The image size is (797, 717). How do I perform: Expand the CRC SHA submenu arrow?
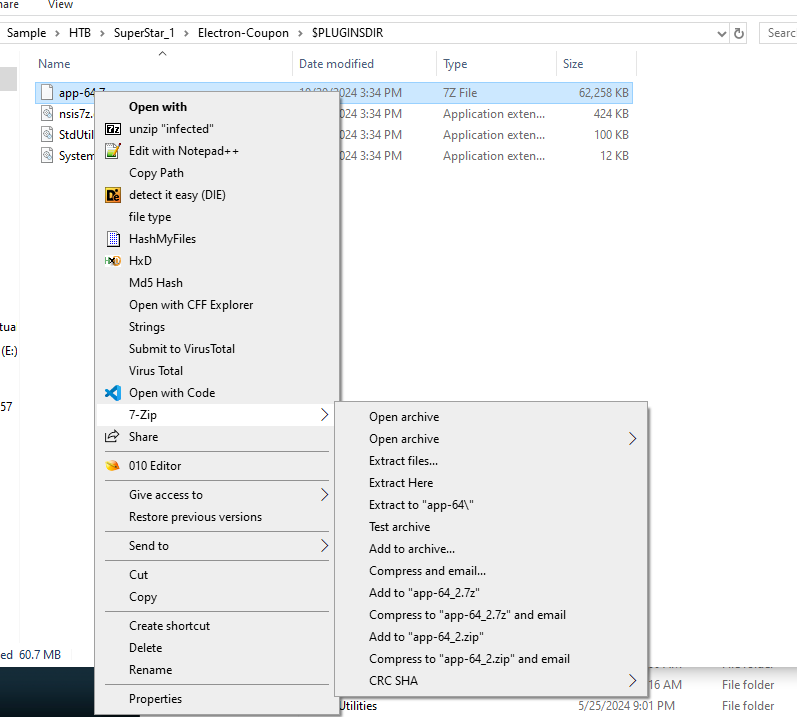pyautogui.click(x=632, y=681)
